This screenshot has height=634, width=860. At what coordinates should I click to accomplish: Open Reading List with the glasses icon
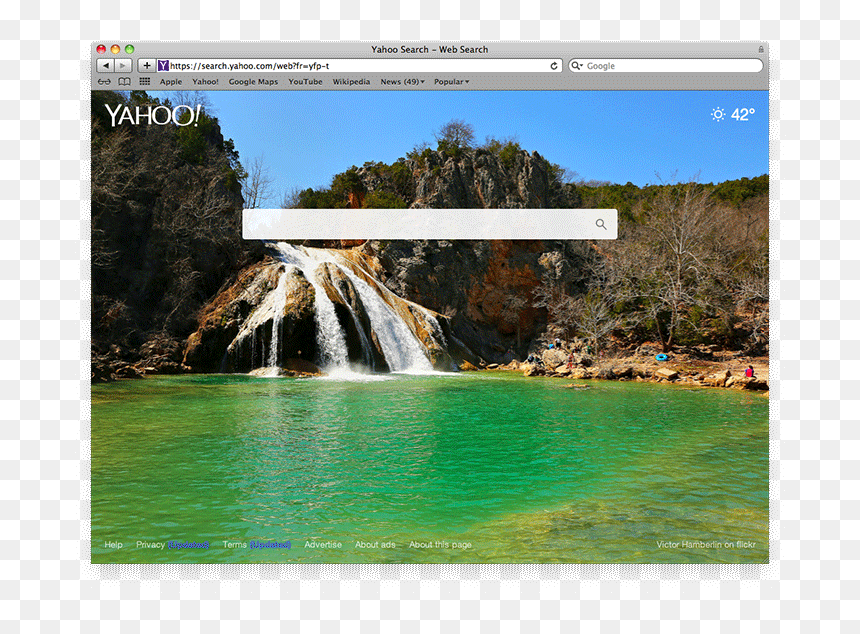104,82
